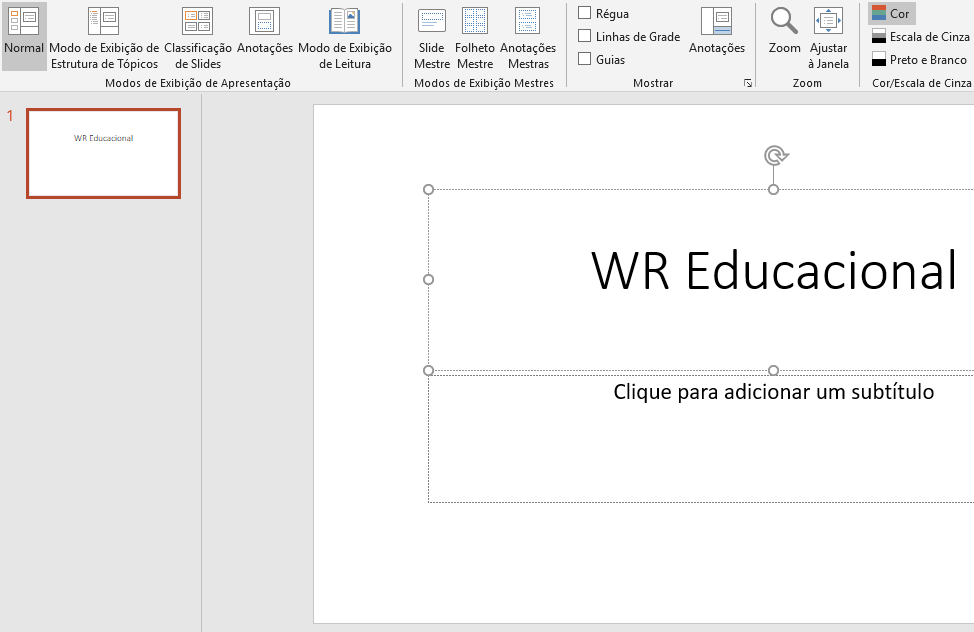Open the Anotações page view
Viewport: 974px width, 632px height.
point(265,35)
